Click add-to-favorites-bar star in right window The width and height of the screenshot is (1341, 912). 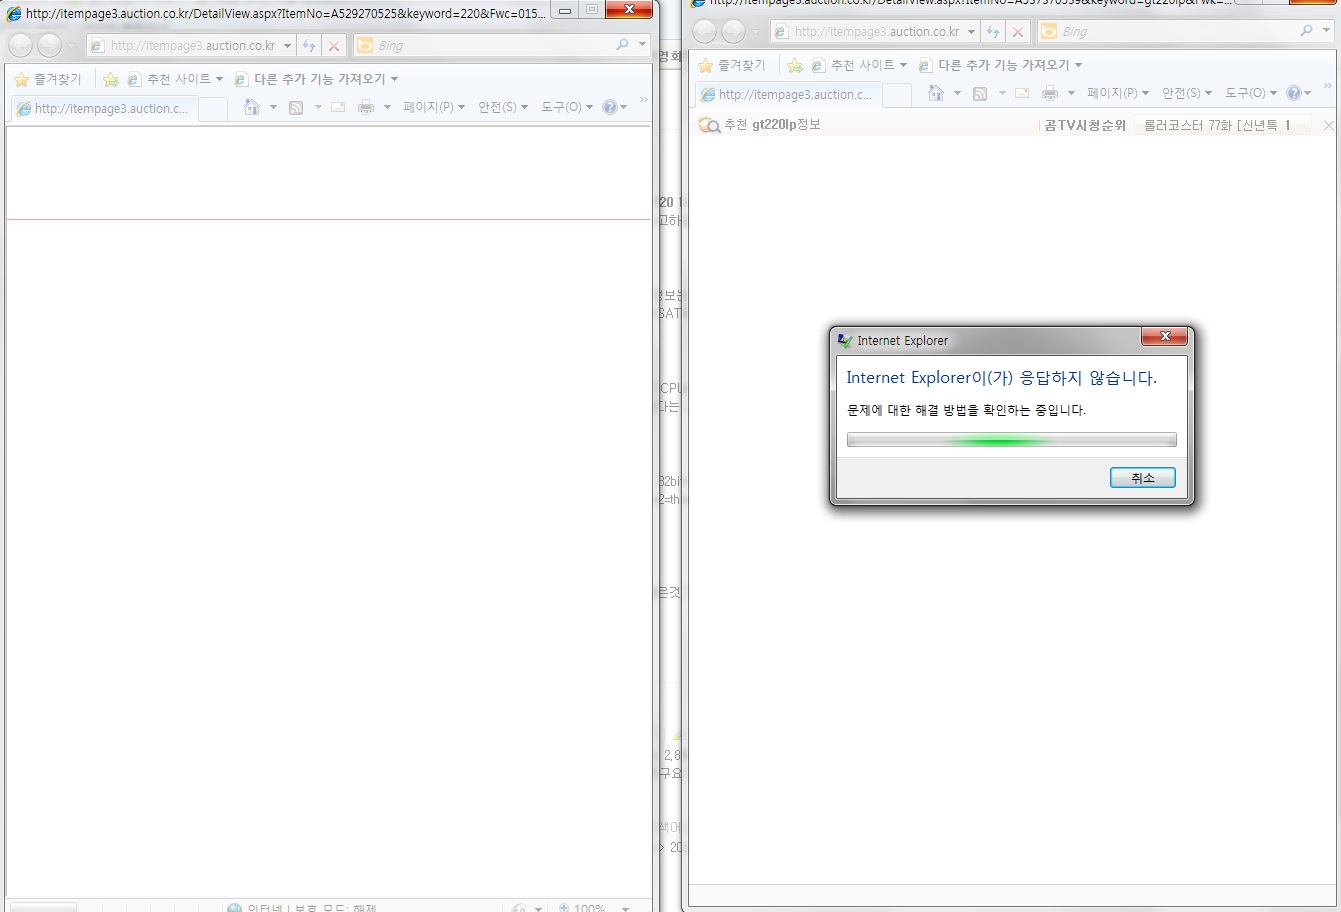tap(795, 65)
